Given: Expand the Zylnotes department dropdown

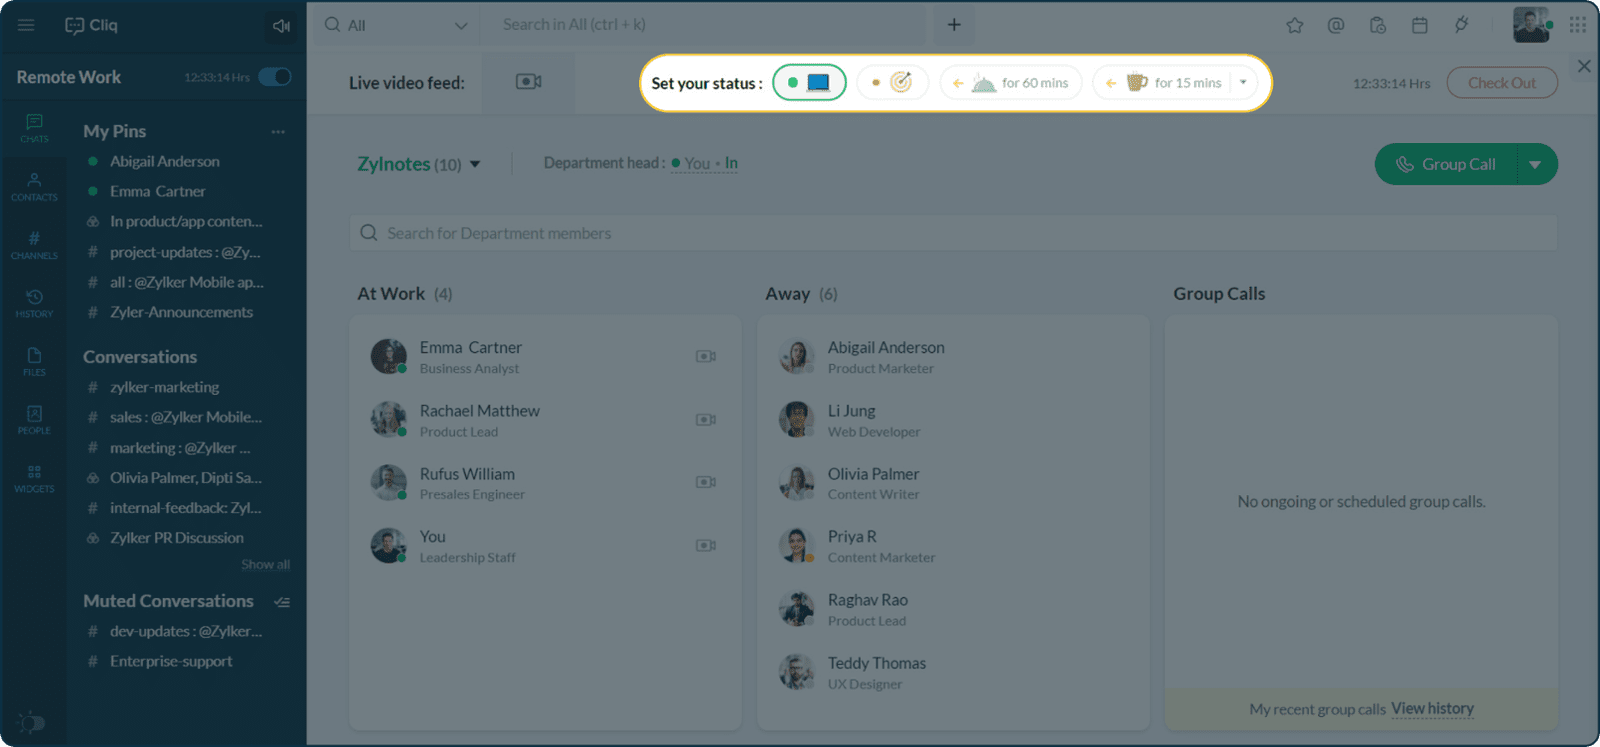Looking at the screenshot, I should click(x=475, y=164).
